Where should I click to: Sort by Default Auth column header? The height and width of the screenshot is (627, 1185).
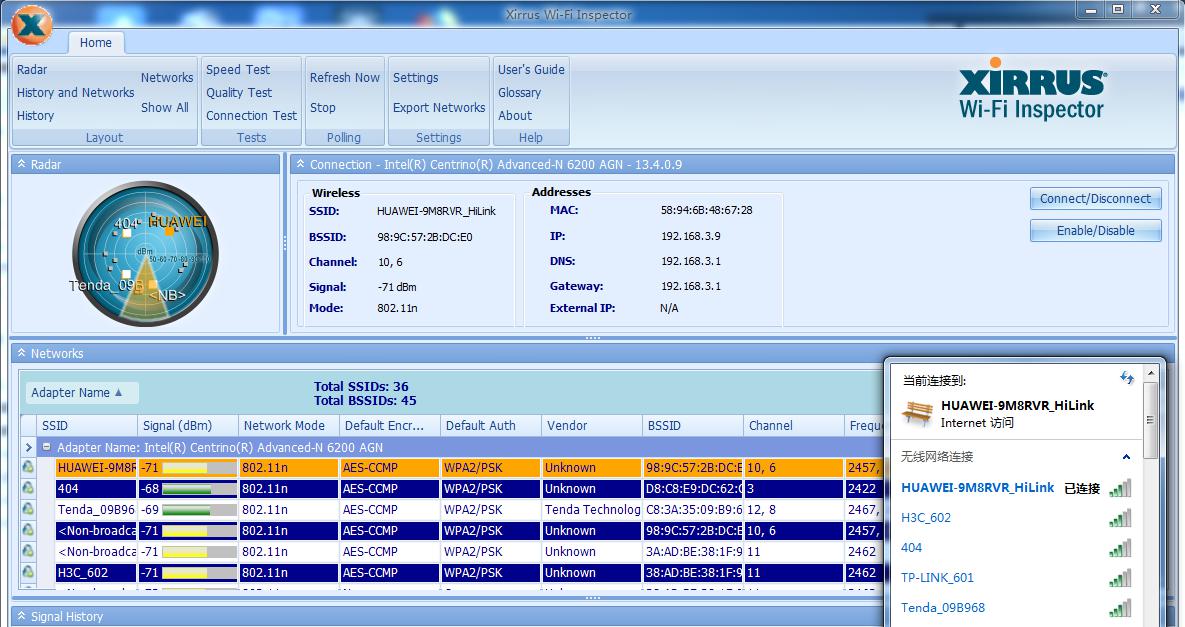click(x=490, y=425)
